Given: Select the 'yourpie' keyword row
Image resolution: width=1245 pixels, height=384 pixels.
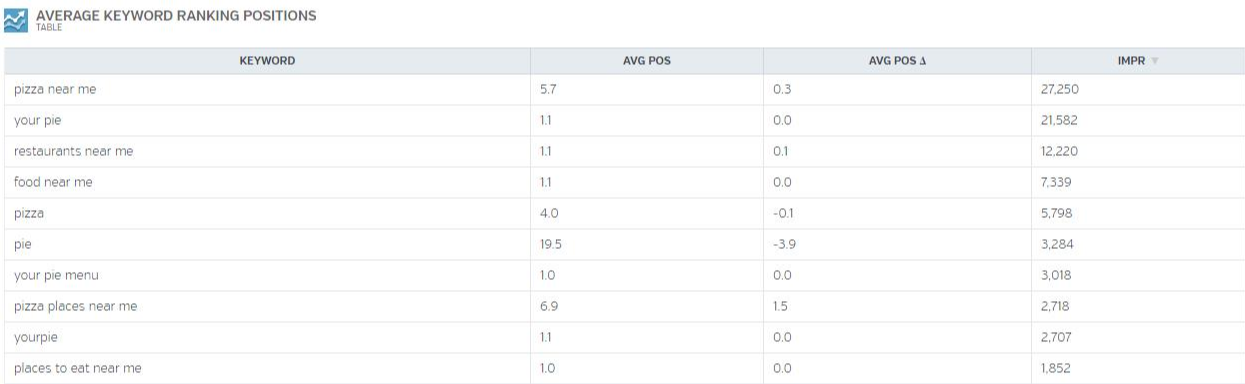Looking at the screenshot, I should (x=624, y=337).
